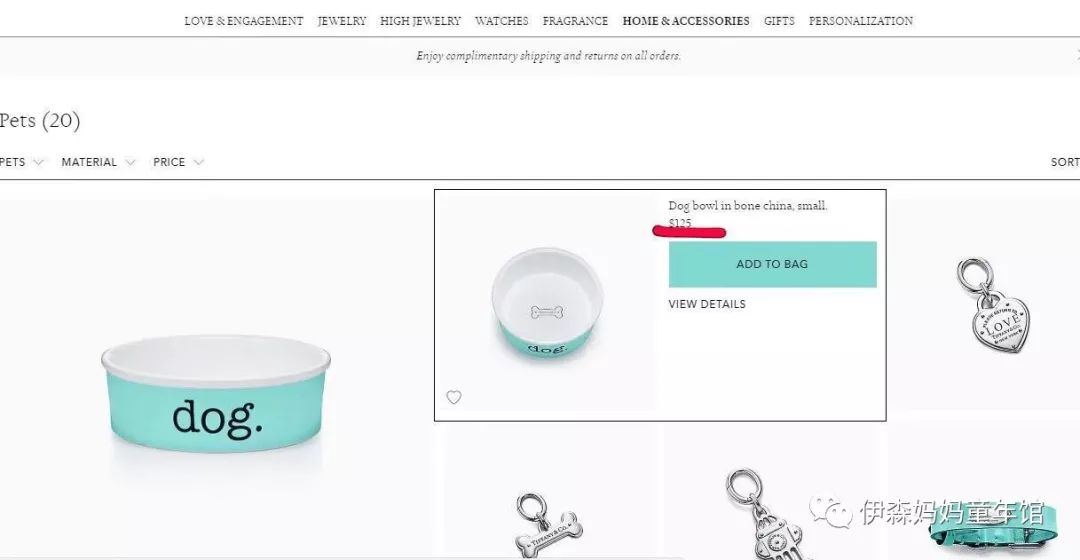Click the heart wishlist icon on dog bowl
This screenshot has height=560, width=1080.
453,397
